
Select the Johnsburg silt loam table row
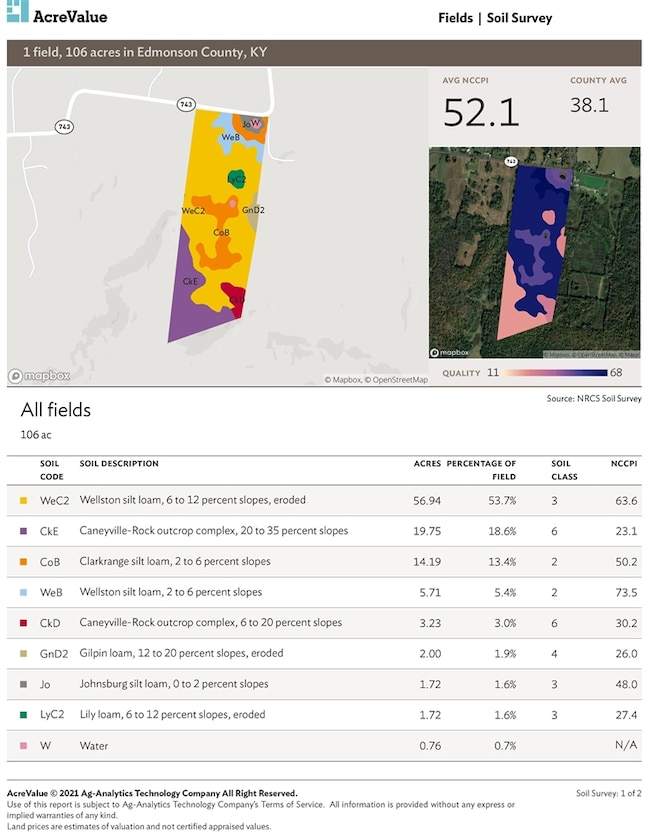tap(325, 684)
